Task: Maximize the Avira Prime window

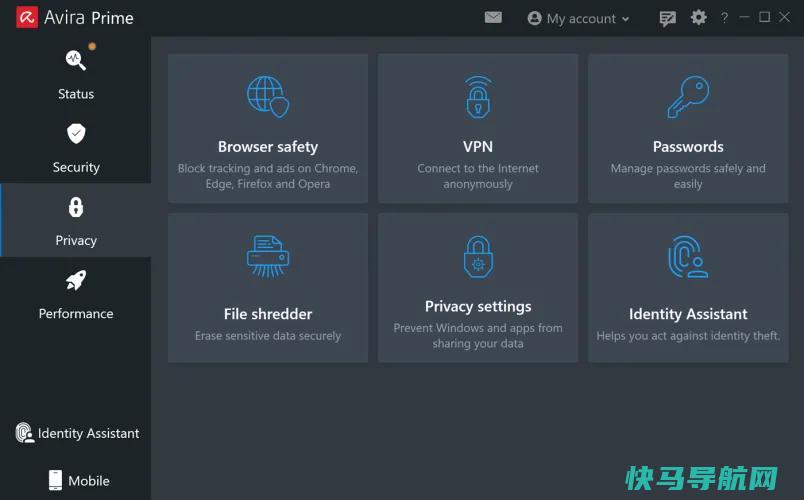Action: pyautogui.click(x=765, y=17)
